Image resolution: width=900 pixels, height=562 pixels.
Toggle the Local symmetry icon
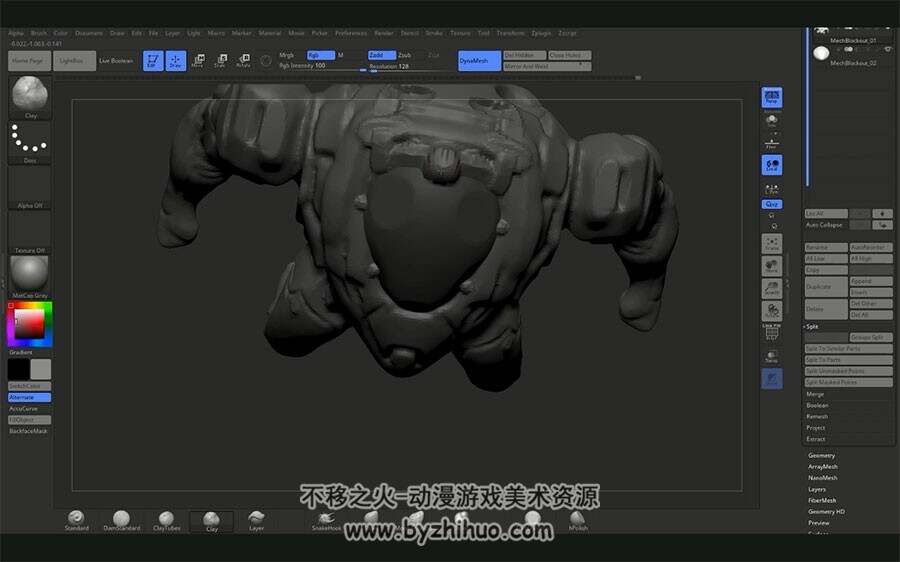[x=772, y=165]
